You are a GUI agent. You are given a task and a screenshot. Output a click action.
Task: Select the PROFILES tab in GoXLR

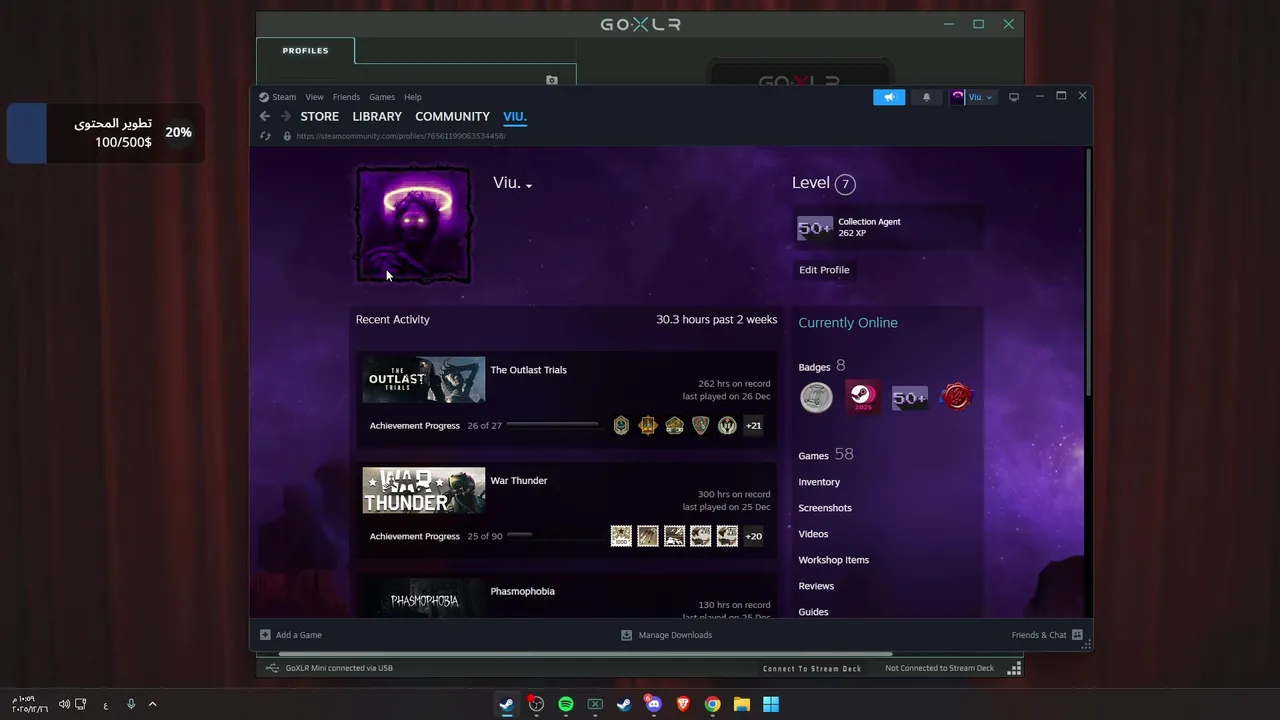pyautogui.click(x=305, y=50)
